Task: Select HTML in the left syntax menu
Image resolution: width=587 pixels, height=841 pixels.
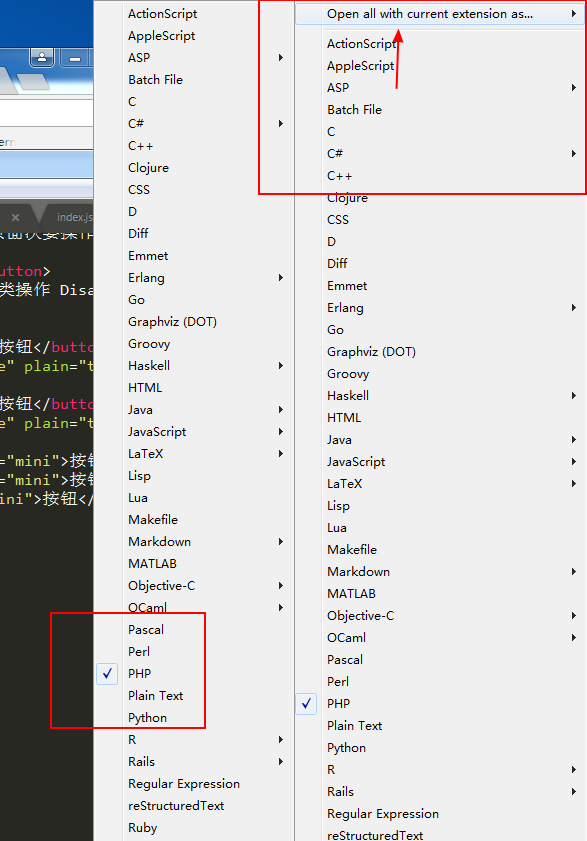Action: coord(145,387)
